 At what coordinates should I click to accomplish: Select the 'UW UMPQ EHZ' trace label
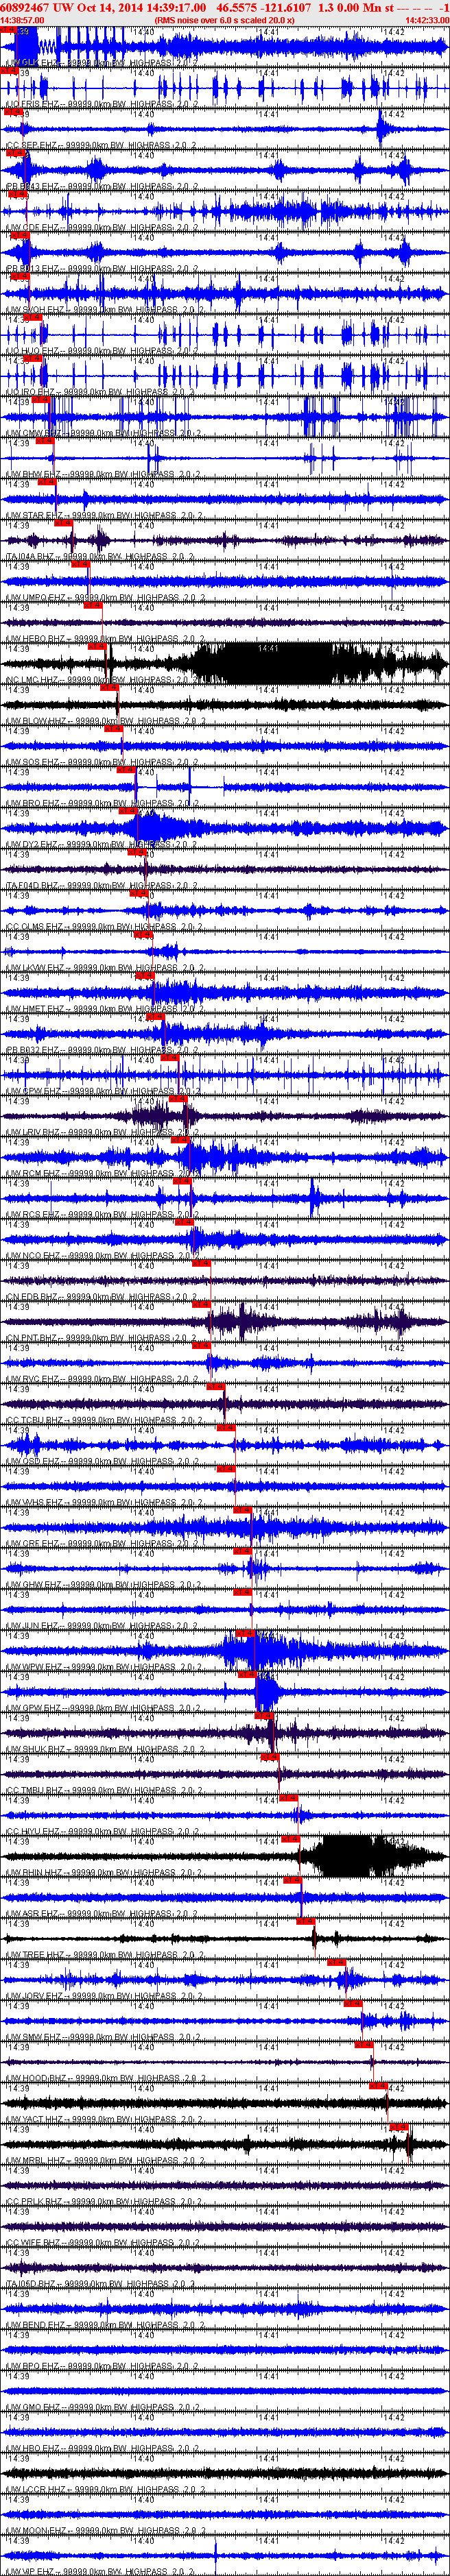(105, 597)
